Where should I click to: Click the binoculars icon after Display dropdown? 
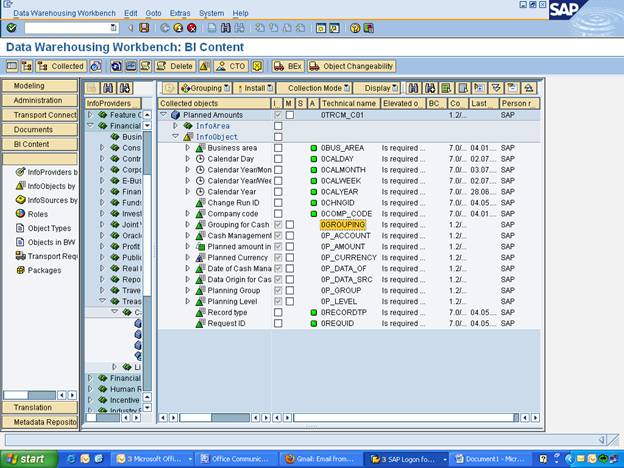coord(413,88)
